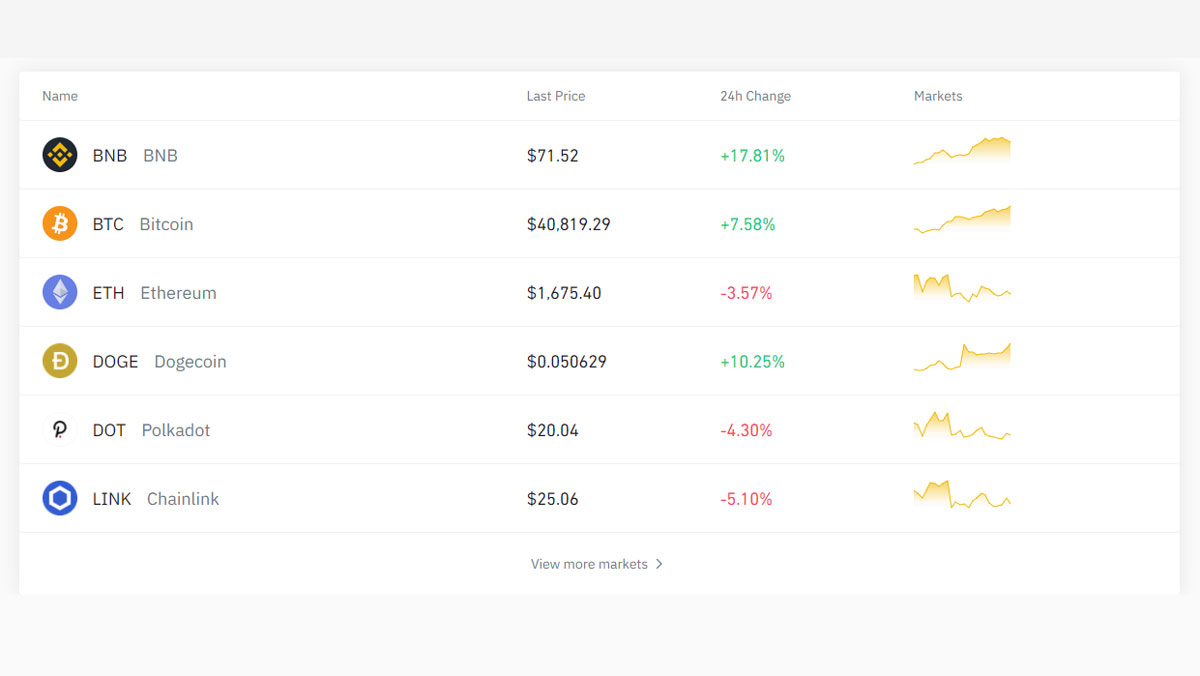Click the blue Chainlink hexagon icon
1200x676 pixels.
[x=60, y=498]
